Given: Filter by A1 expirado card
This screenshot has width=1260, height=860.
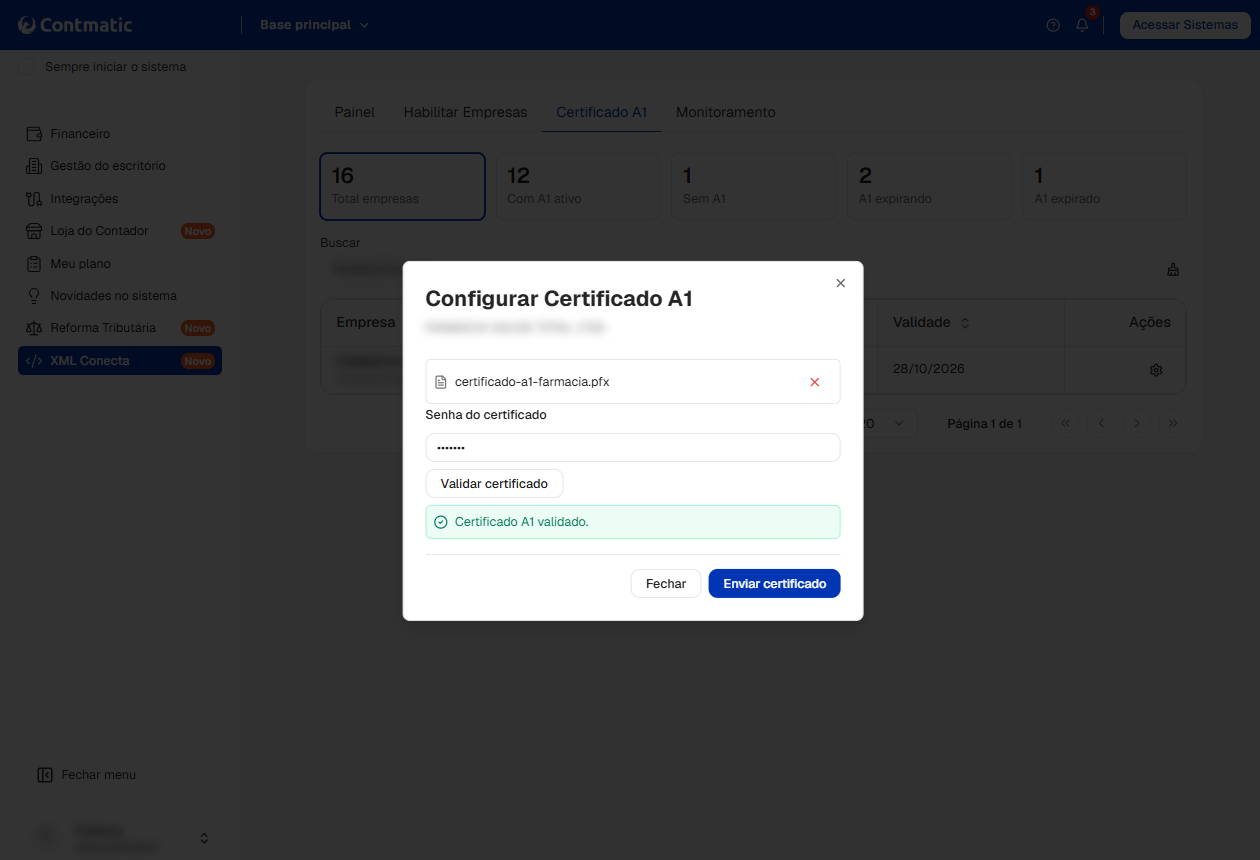Looking at the screenshot, I should tap(1104, 186).
